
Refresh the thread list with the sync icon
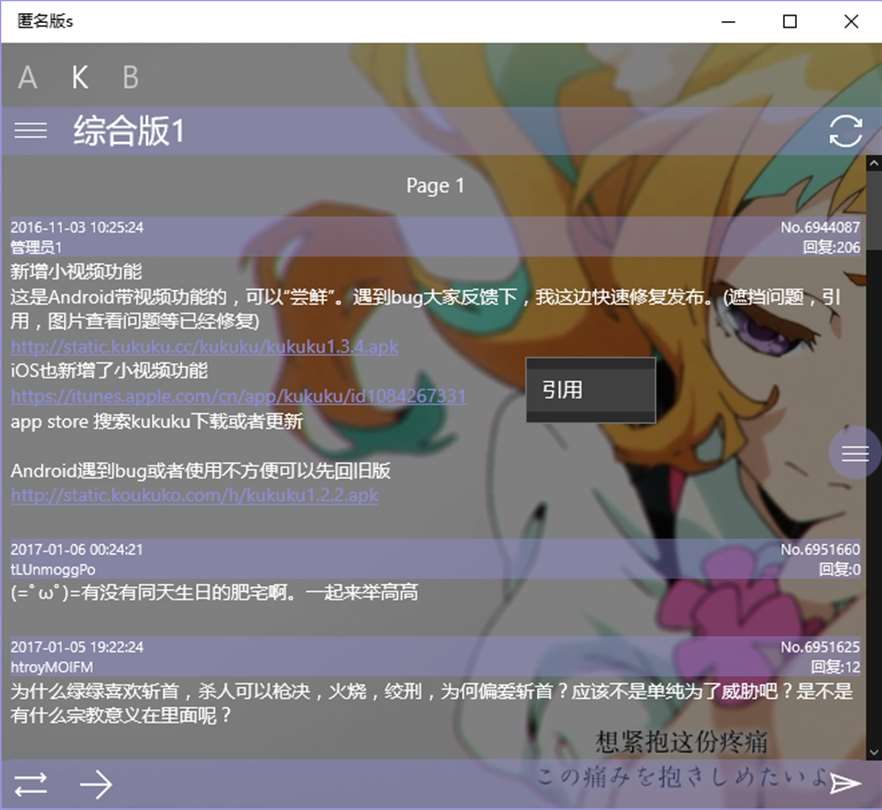[x=845, y=130]
